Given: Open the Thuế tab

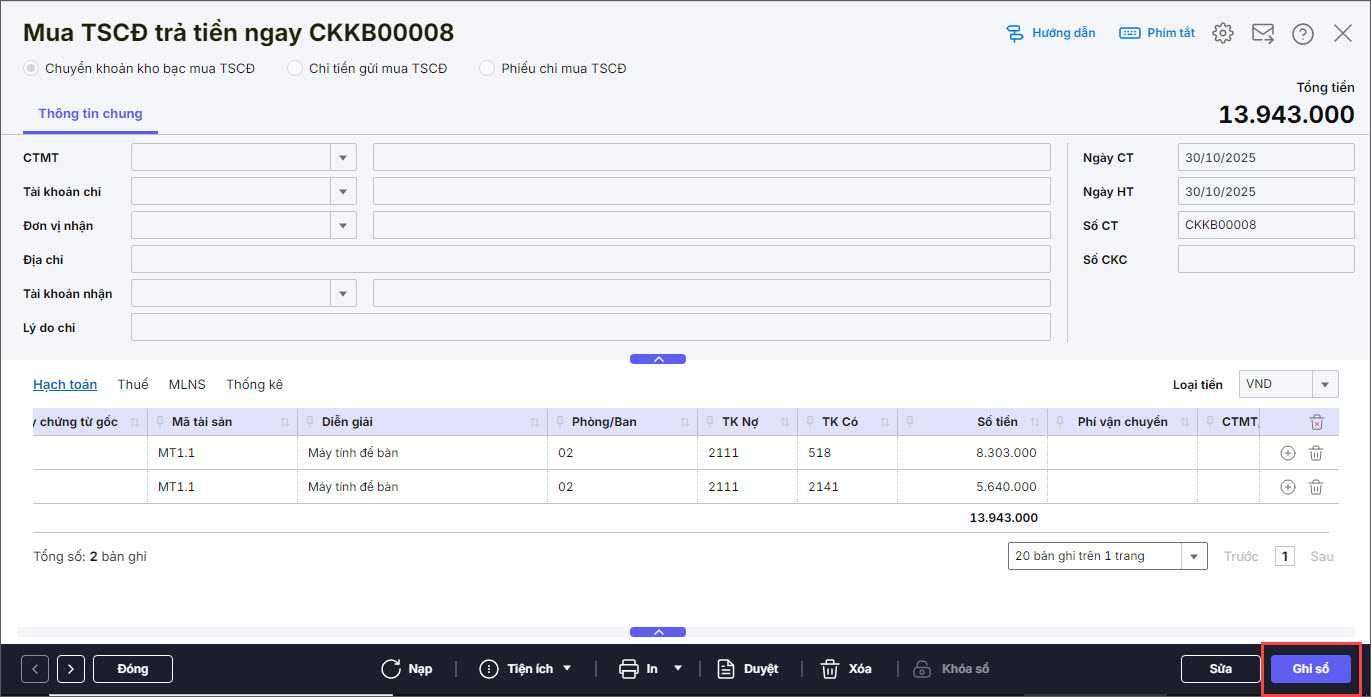Looking at the screenshot, I should [x=133, y=384].
